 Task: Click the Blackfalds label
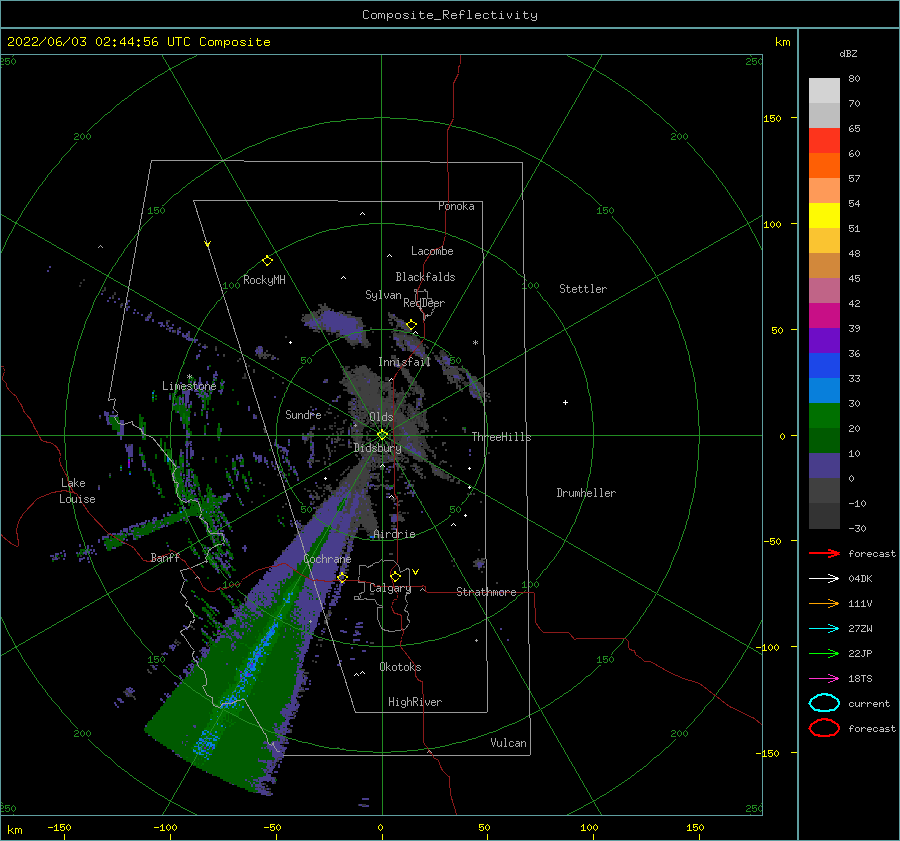[x=425, y=277]
